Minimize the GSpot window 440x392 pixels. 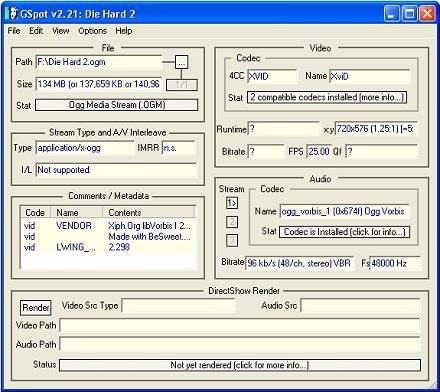[x=391, y=14]
